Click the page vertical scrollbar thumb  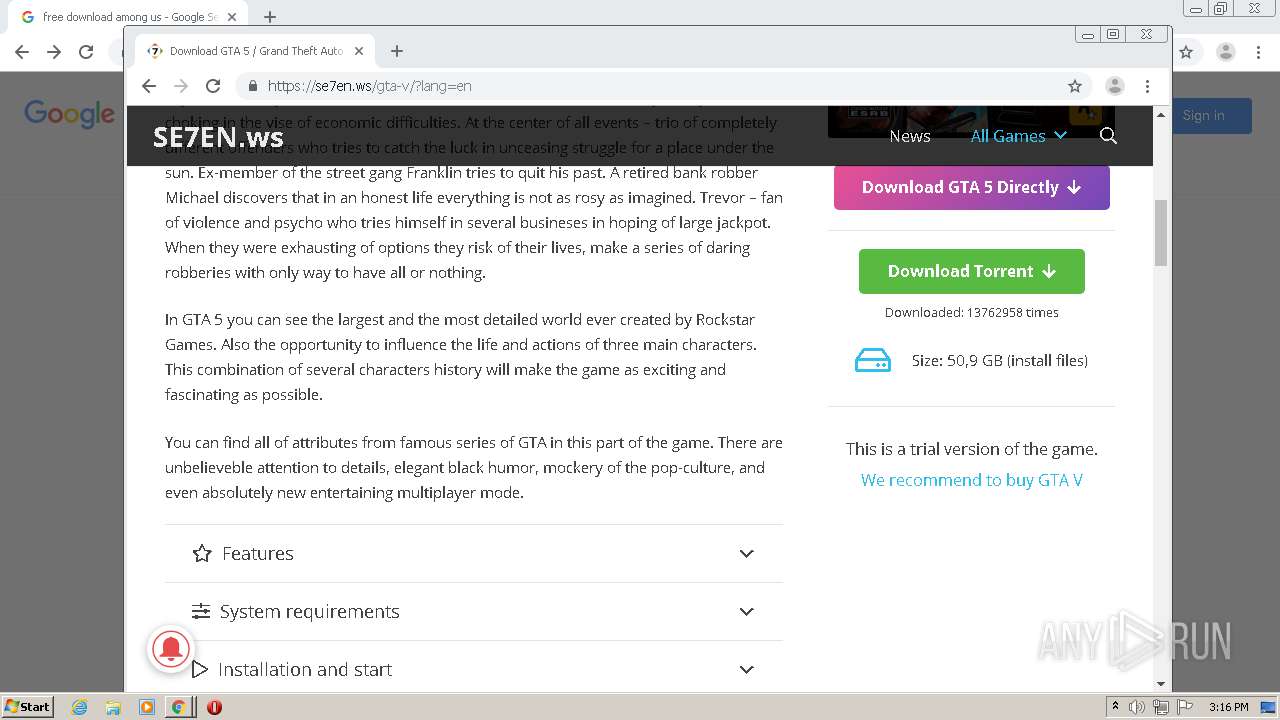1161,233
